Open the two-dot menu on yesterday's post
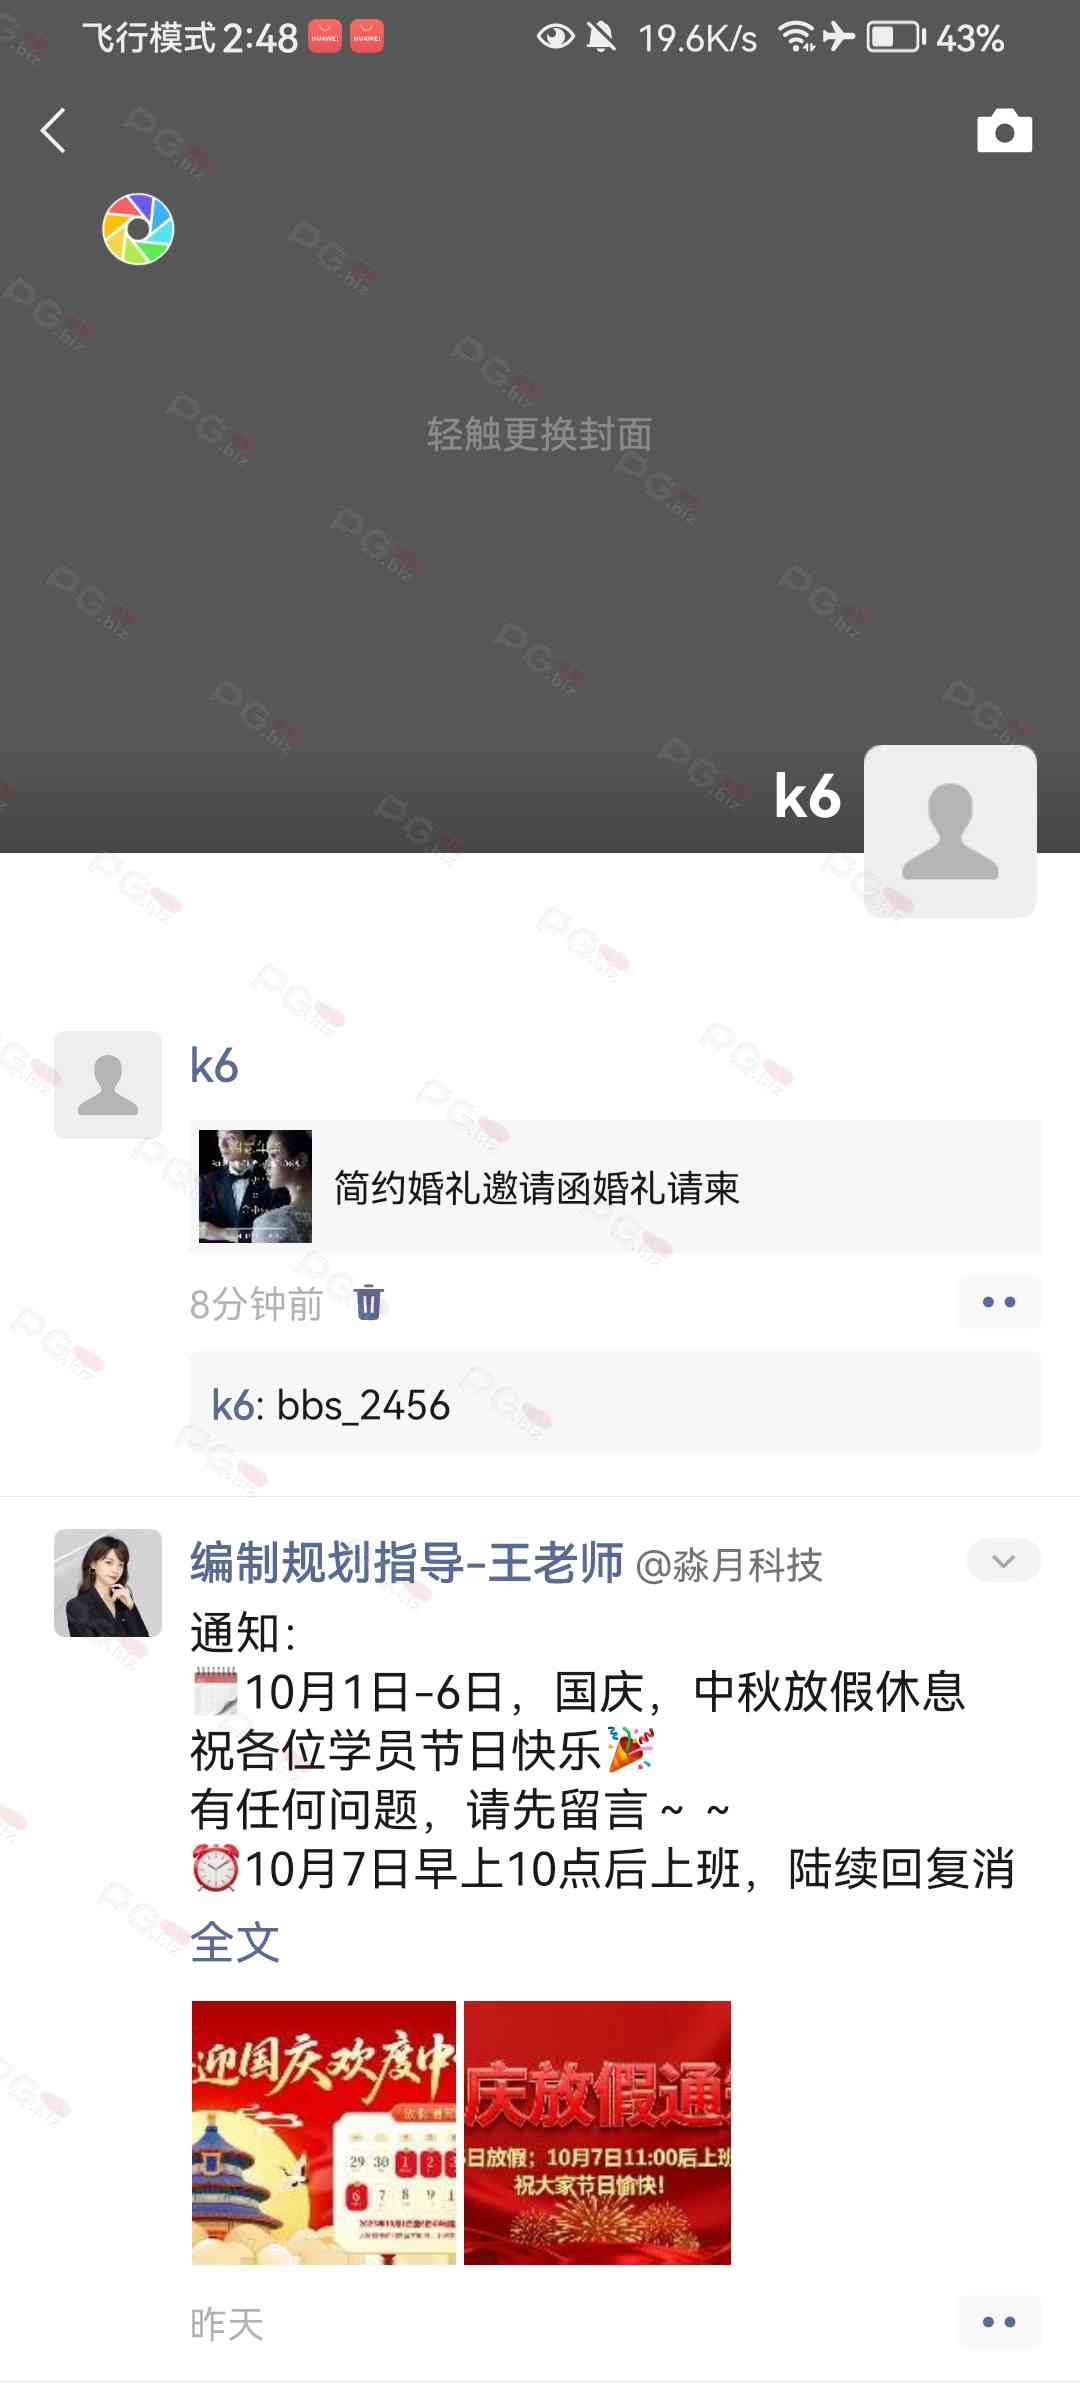This screenshot has width=1080, height=2400. (x=999, y=2322)
